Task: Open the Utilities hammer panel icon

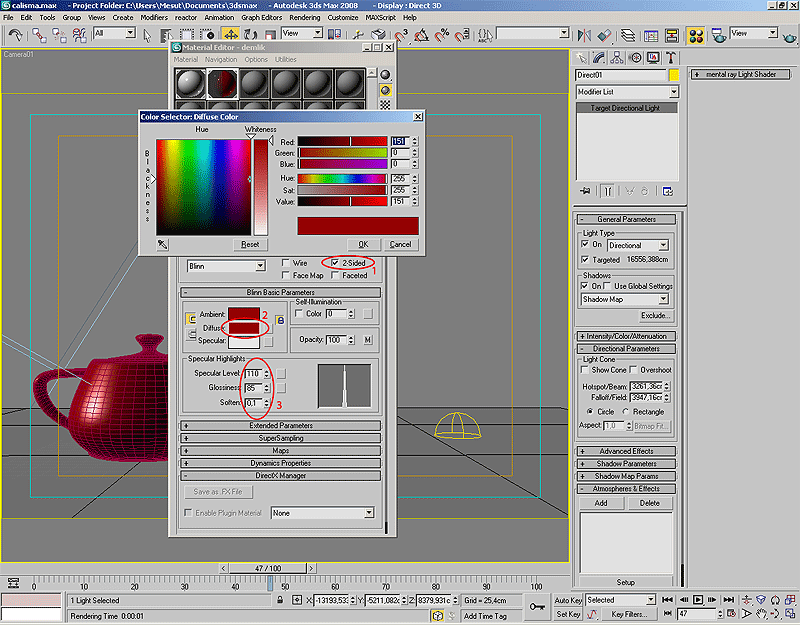Action: 671,57
